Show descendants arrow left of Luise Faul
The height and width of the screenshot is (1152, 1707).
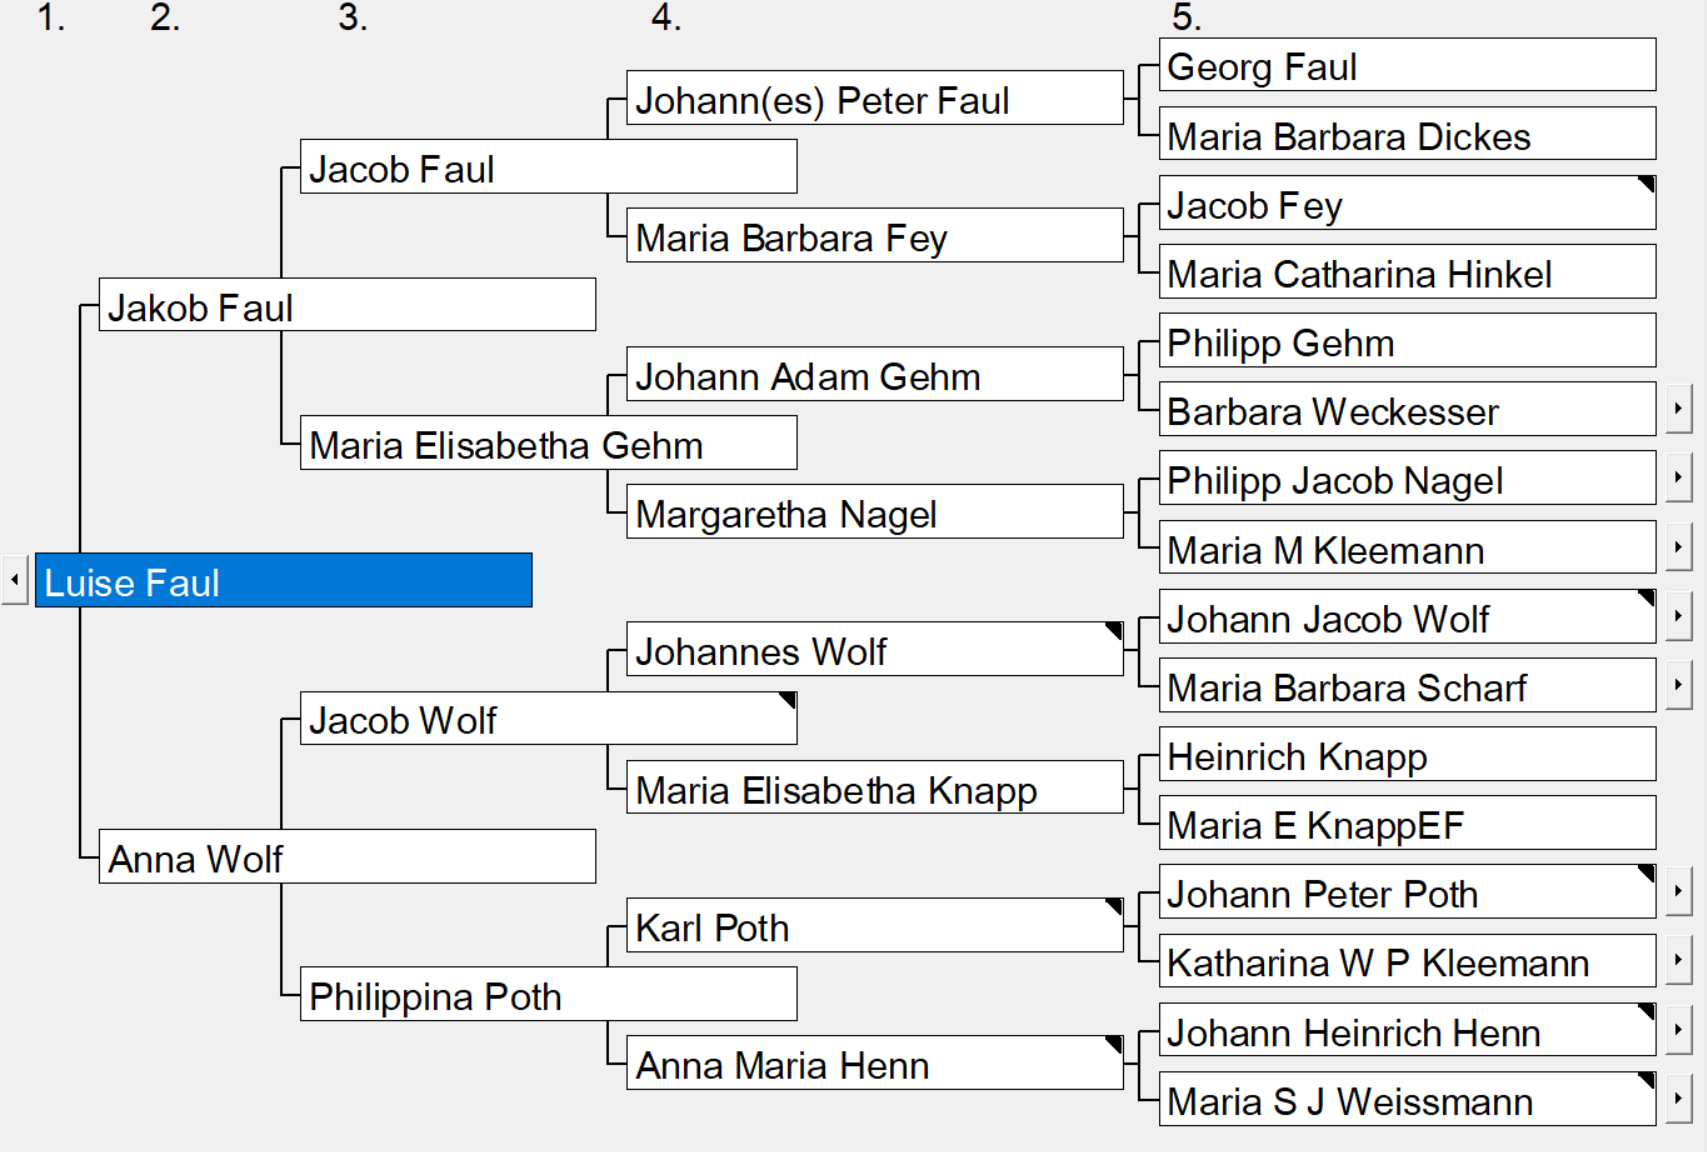(x=14, y=580)
